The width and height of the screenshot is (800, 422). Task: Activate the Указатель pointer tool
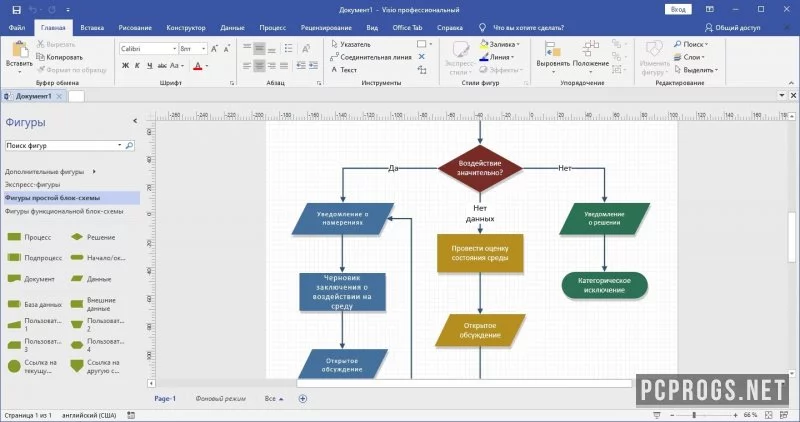[x=351, y=44]
